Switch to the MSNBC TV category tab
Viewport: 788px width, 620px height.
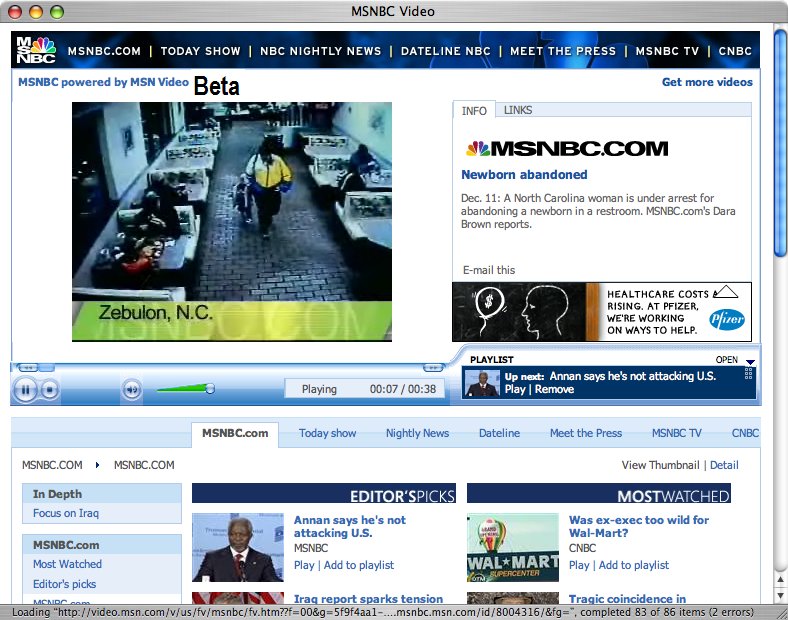(676, 433)
